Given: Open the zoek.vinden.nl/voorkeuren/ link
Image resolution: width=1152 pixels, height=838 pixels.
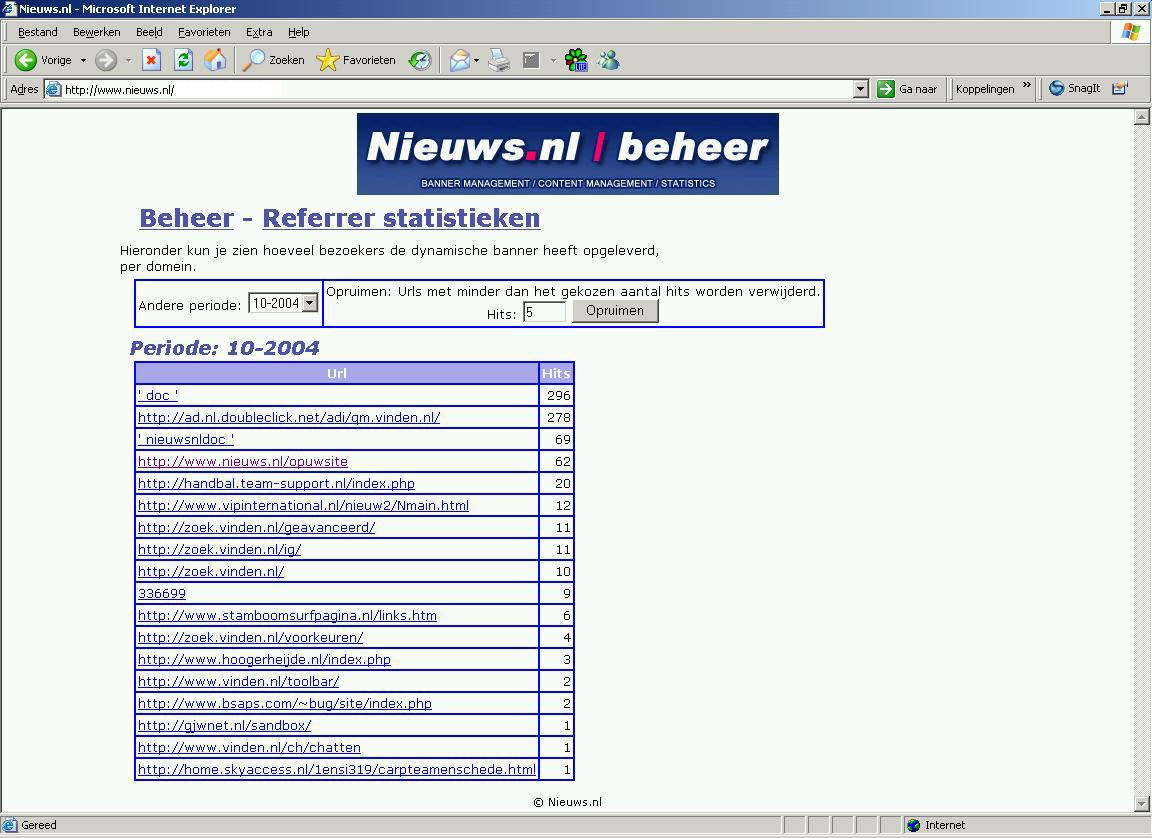Looking at the screenshot, I should 251,637.
